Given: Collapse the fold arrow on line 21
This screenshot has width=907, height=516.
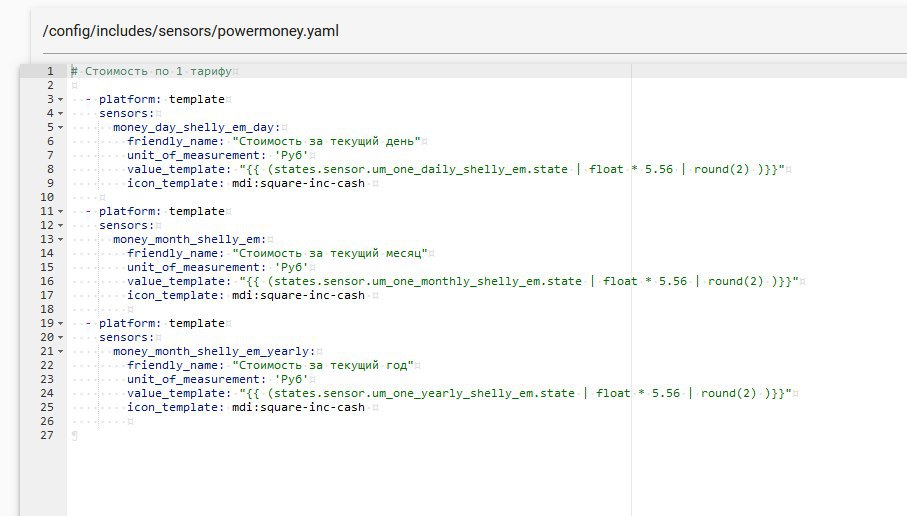Looking at the screenshot, I should pyautogui.click(x=60, y=352).
